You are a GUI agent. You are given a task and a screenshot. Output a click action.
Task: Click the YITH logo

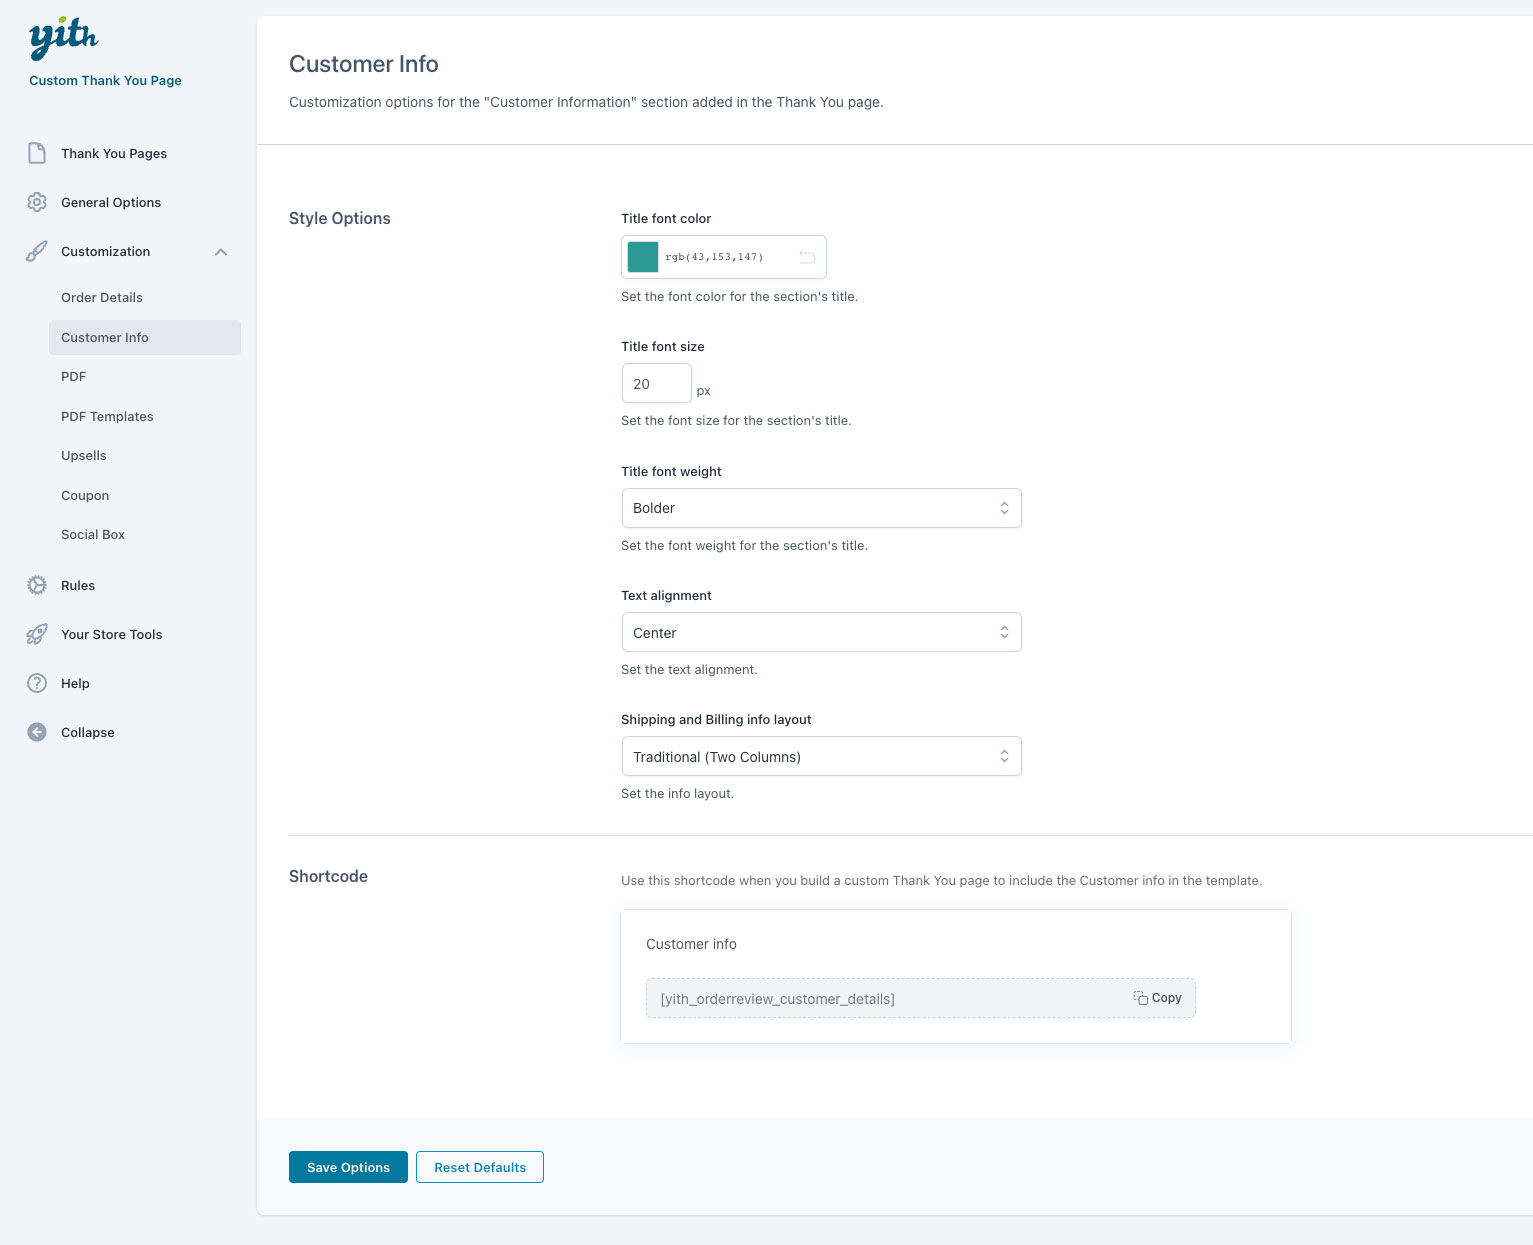(64, 38)
